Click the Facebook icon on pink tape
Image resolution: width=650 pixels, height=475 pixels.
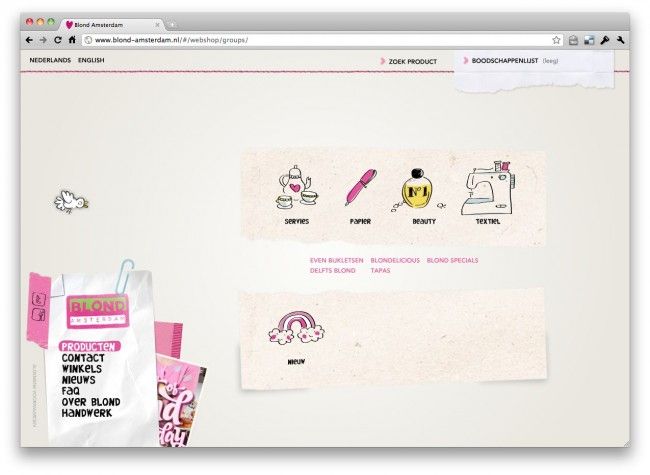[39, 315]
